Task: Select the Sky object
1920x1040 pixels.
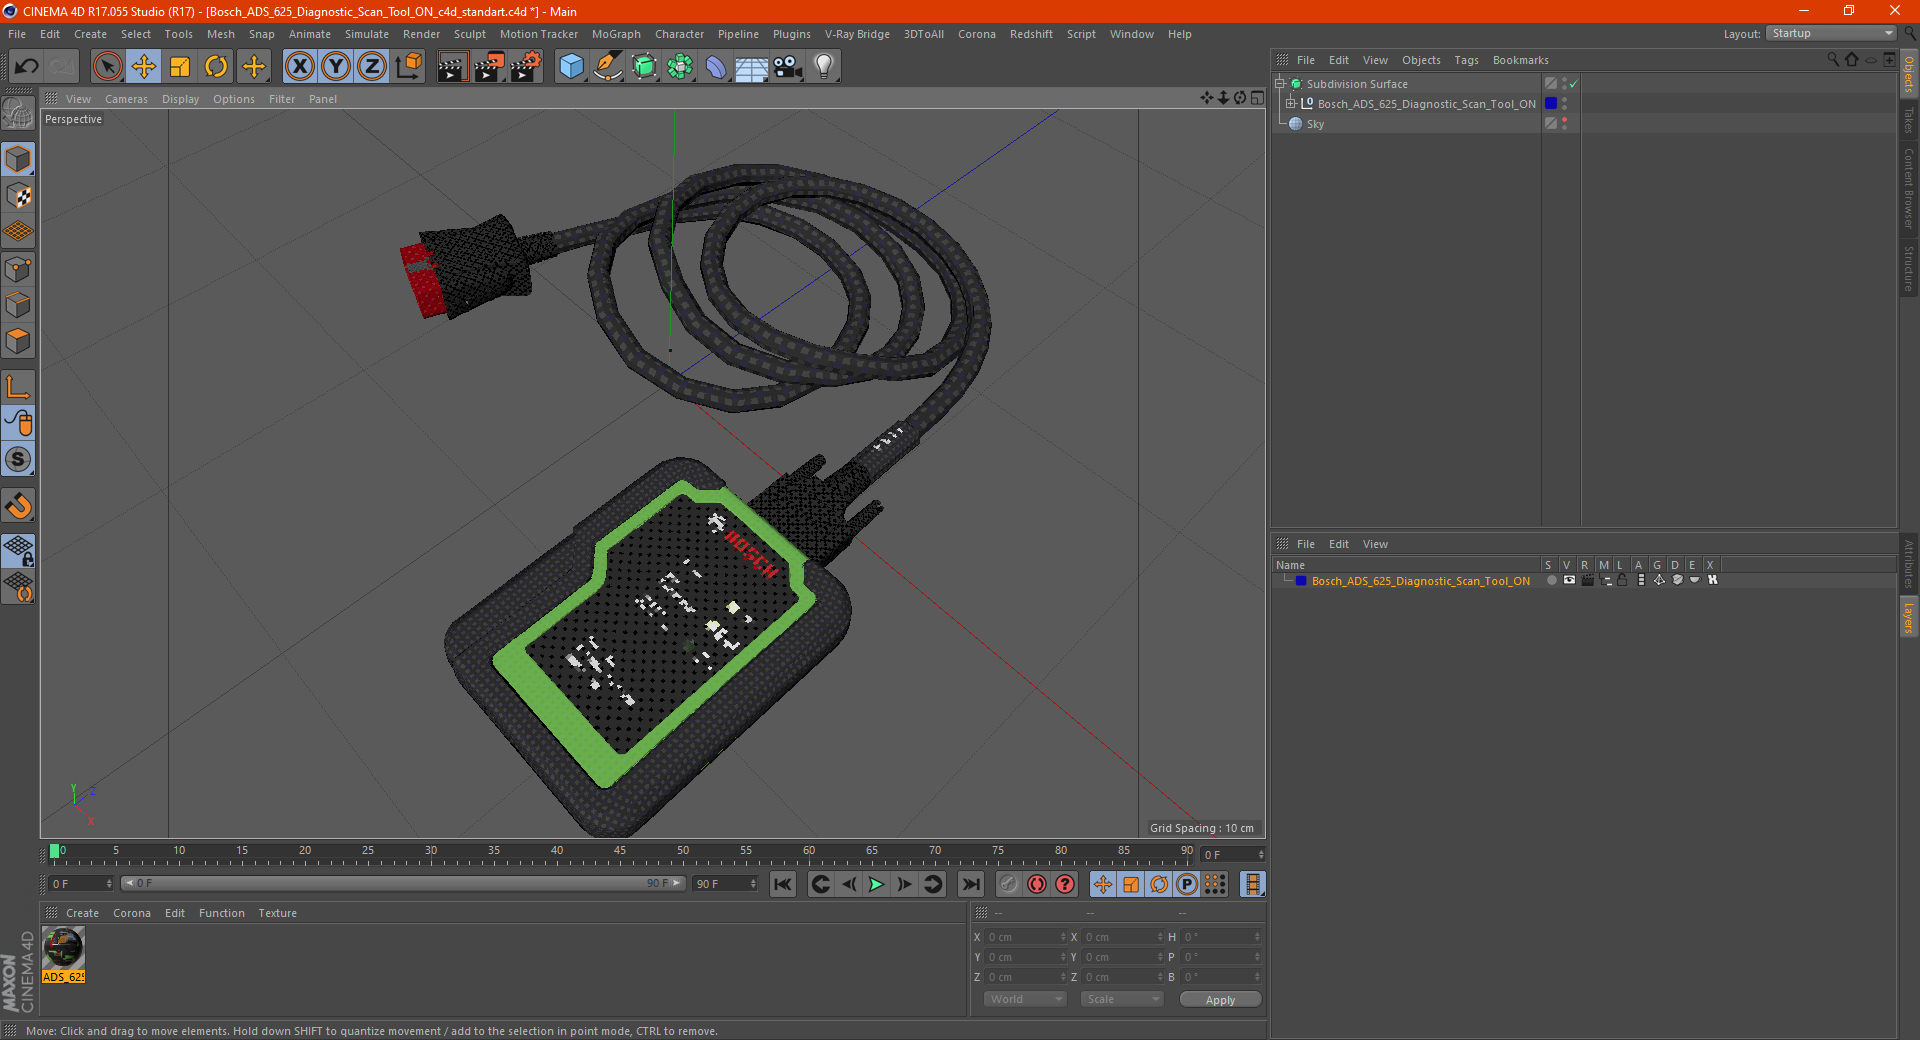Action: (1315, 124)
